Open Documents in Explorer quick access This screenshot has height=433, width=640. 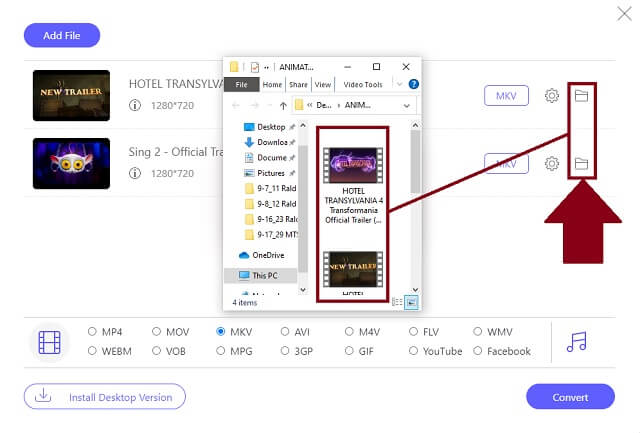[269, 158]
